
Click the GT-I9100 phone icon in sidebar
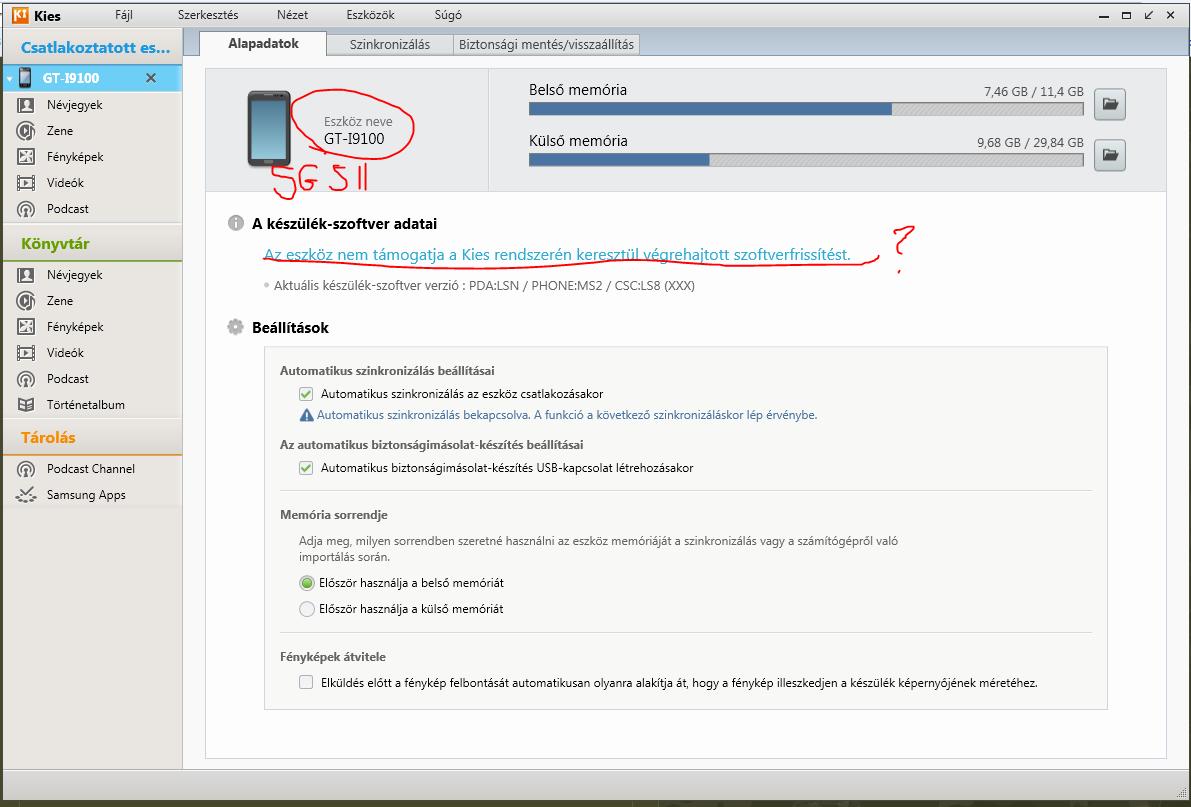click(25, 78)
